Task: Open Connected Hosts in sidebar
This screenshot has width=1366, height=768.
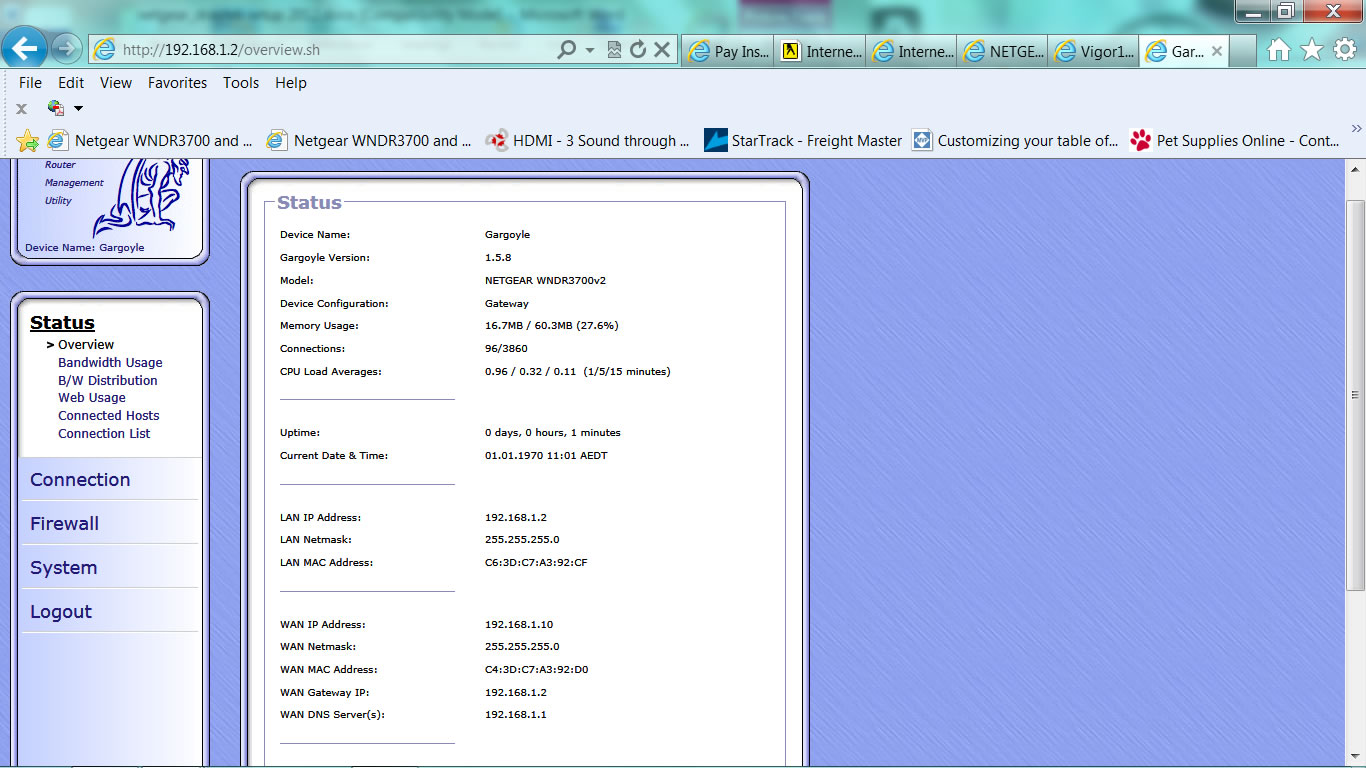Action: (x=108, y=415)
